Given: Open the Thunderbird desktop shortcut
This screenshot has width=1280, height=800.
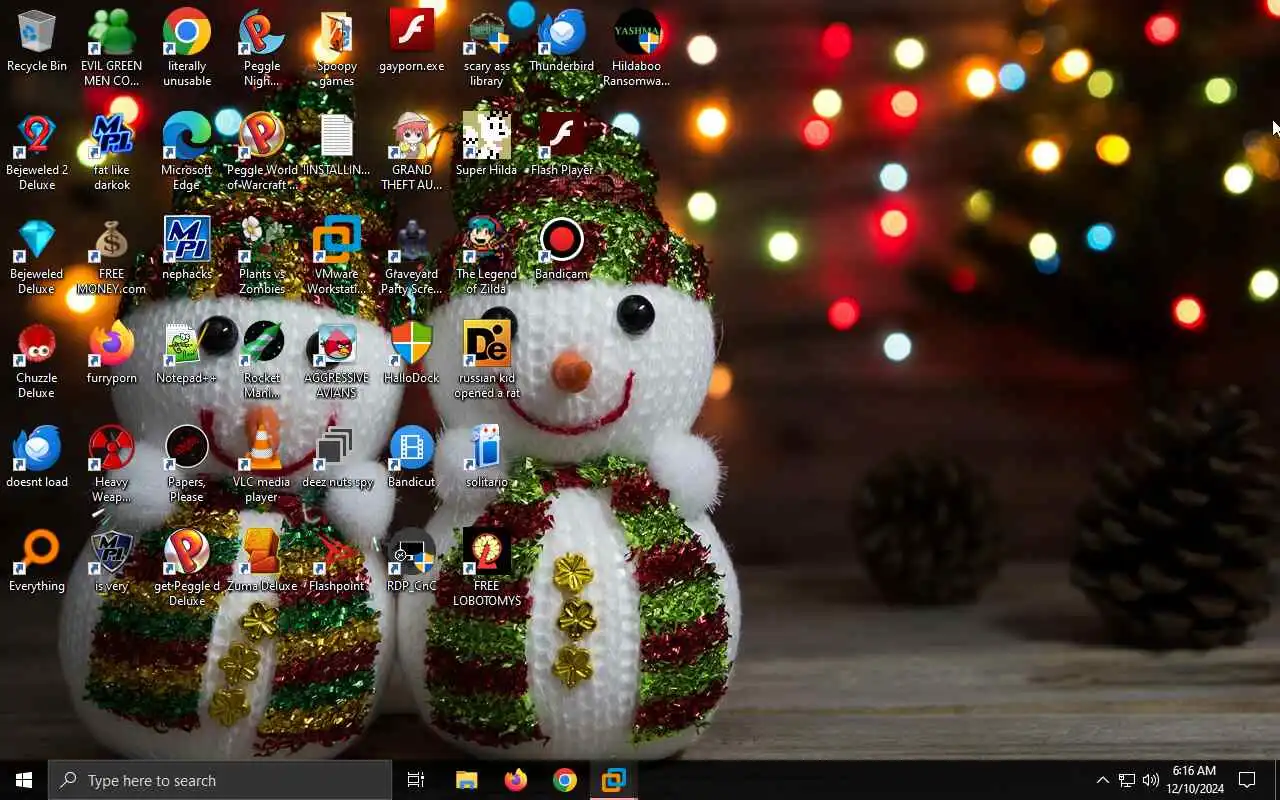Looking at the screenshot, I should [x=562, y=42].
